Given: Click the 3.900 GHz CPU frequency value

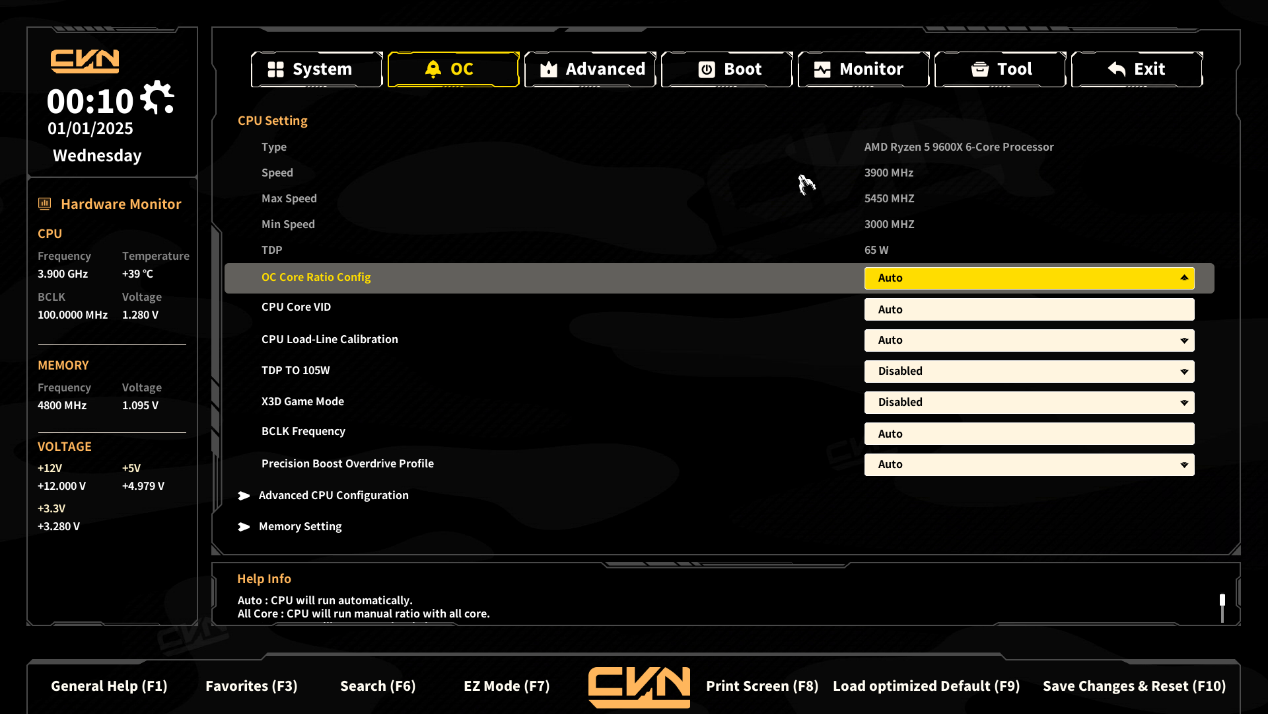Looking at the screenshot, I should coord(62,274).
